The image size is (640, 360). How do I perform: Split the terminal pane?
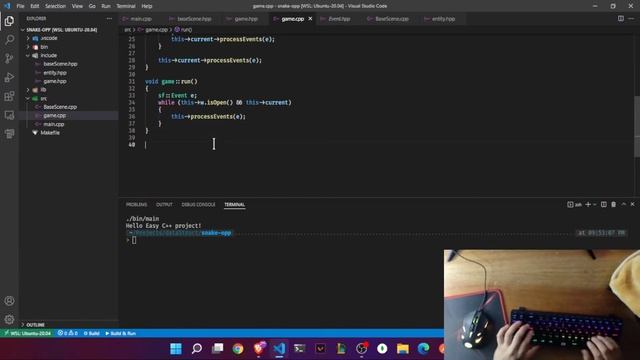604,204
